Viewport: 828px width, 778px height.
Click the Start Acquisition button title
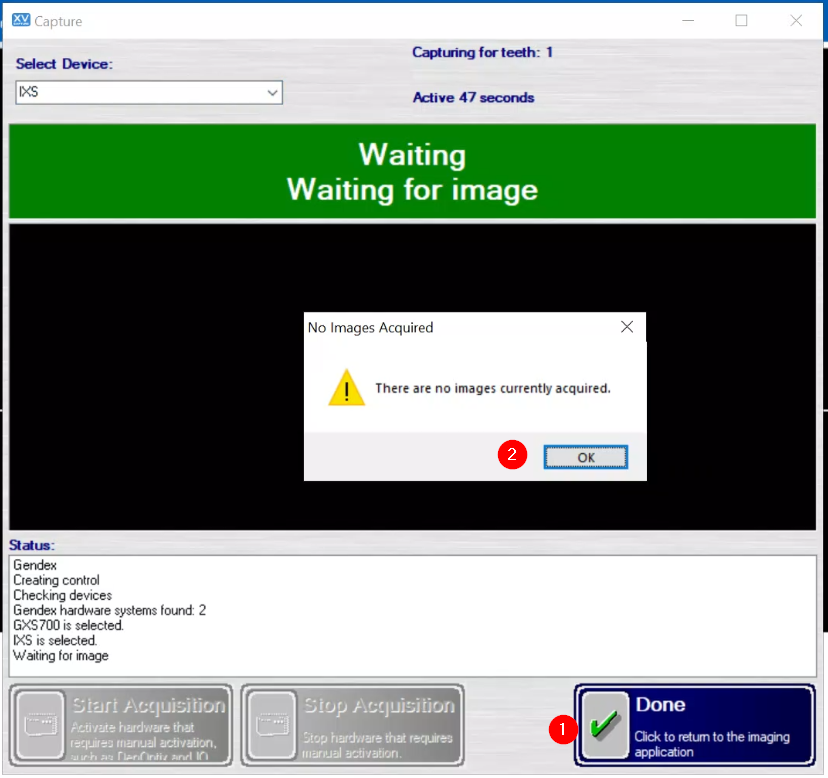[x=148, y=705]
